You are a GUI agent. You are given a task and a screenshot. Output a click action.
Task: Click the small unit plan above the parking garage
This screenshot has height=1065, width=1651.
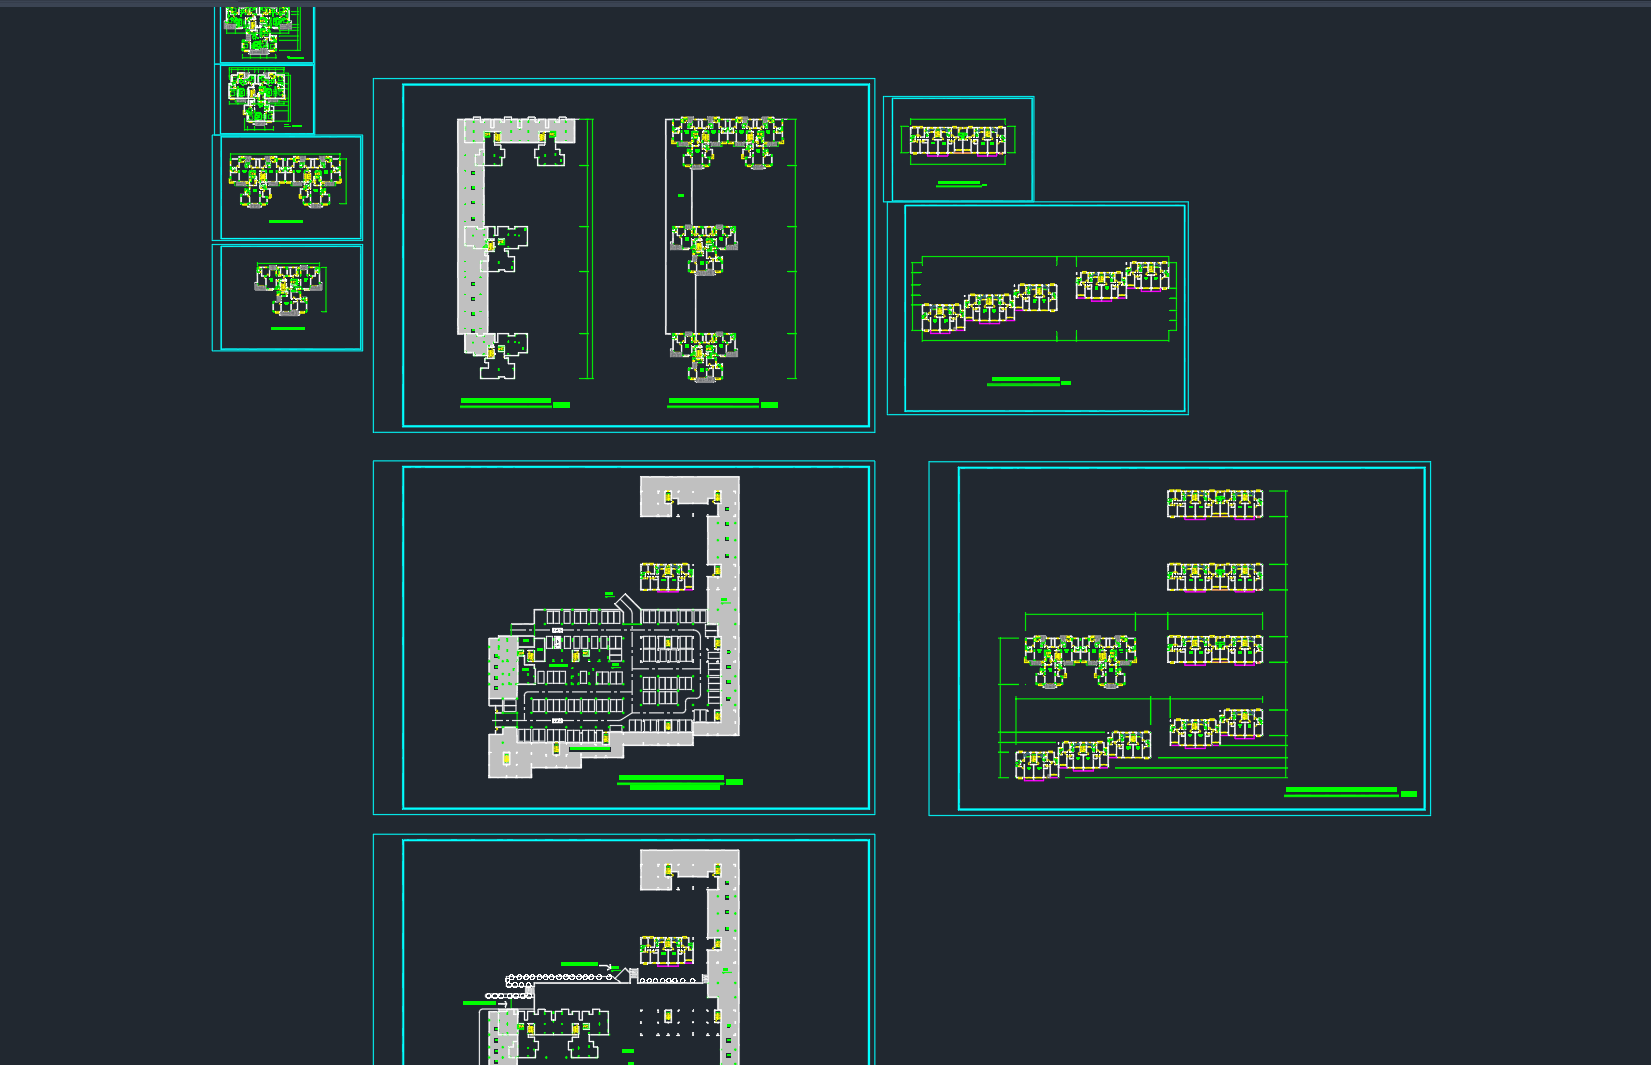(x=667, y=576)
